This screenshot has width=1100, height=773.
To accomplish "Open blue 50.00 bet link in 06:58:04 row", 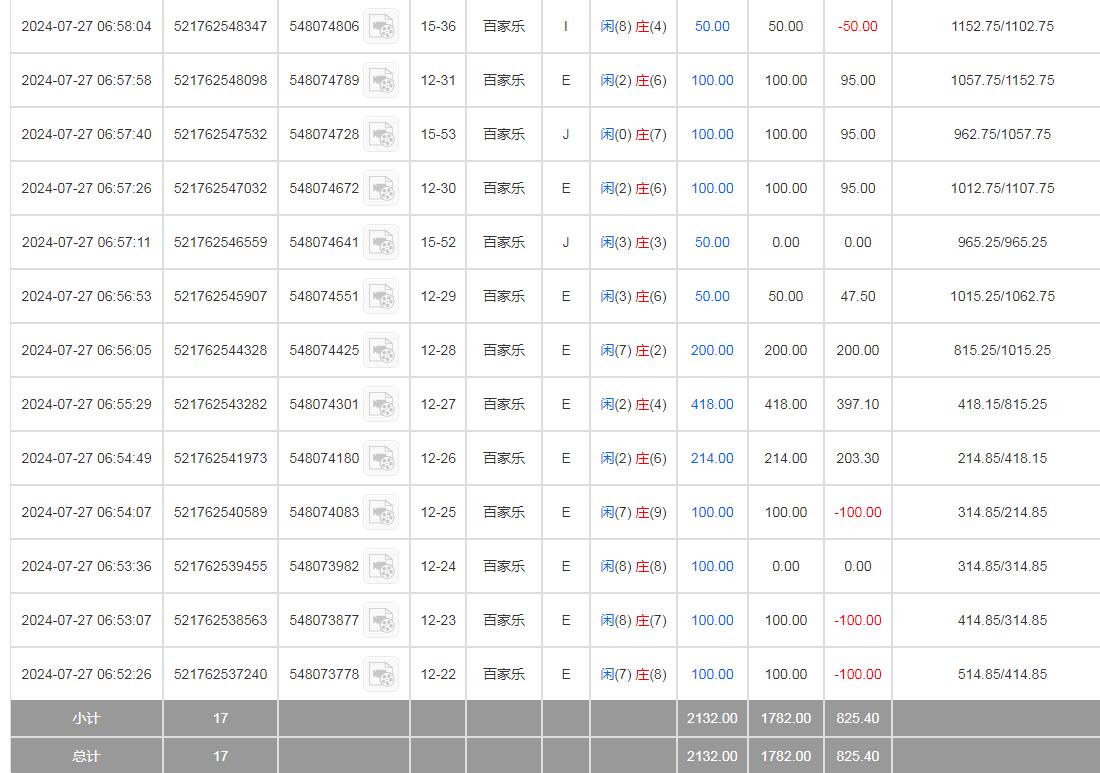I will pos(712,26).
